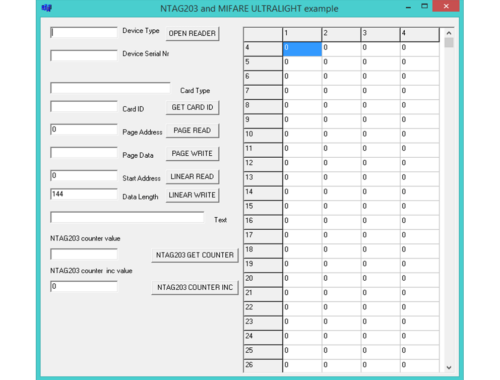
Task: Click the PAGE READ button
Action: 192,131
